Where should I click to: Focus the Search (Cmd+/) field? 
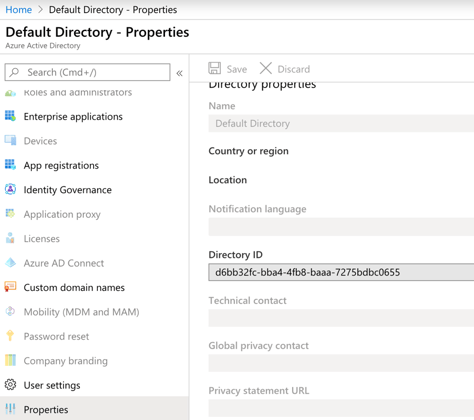coord(87,72)
